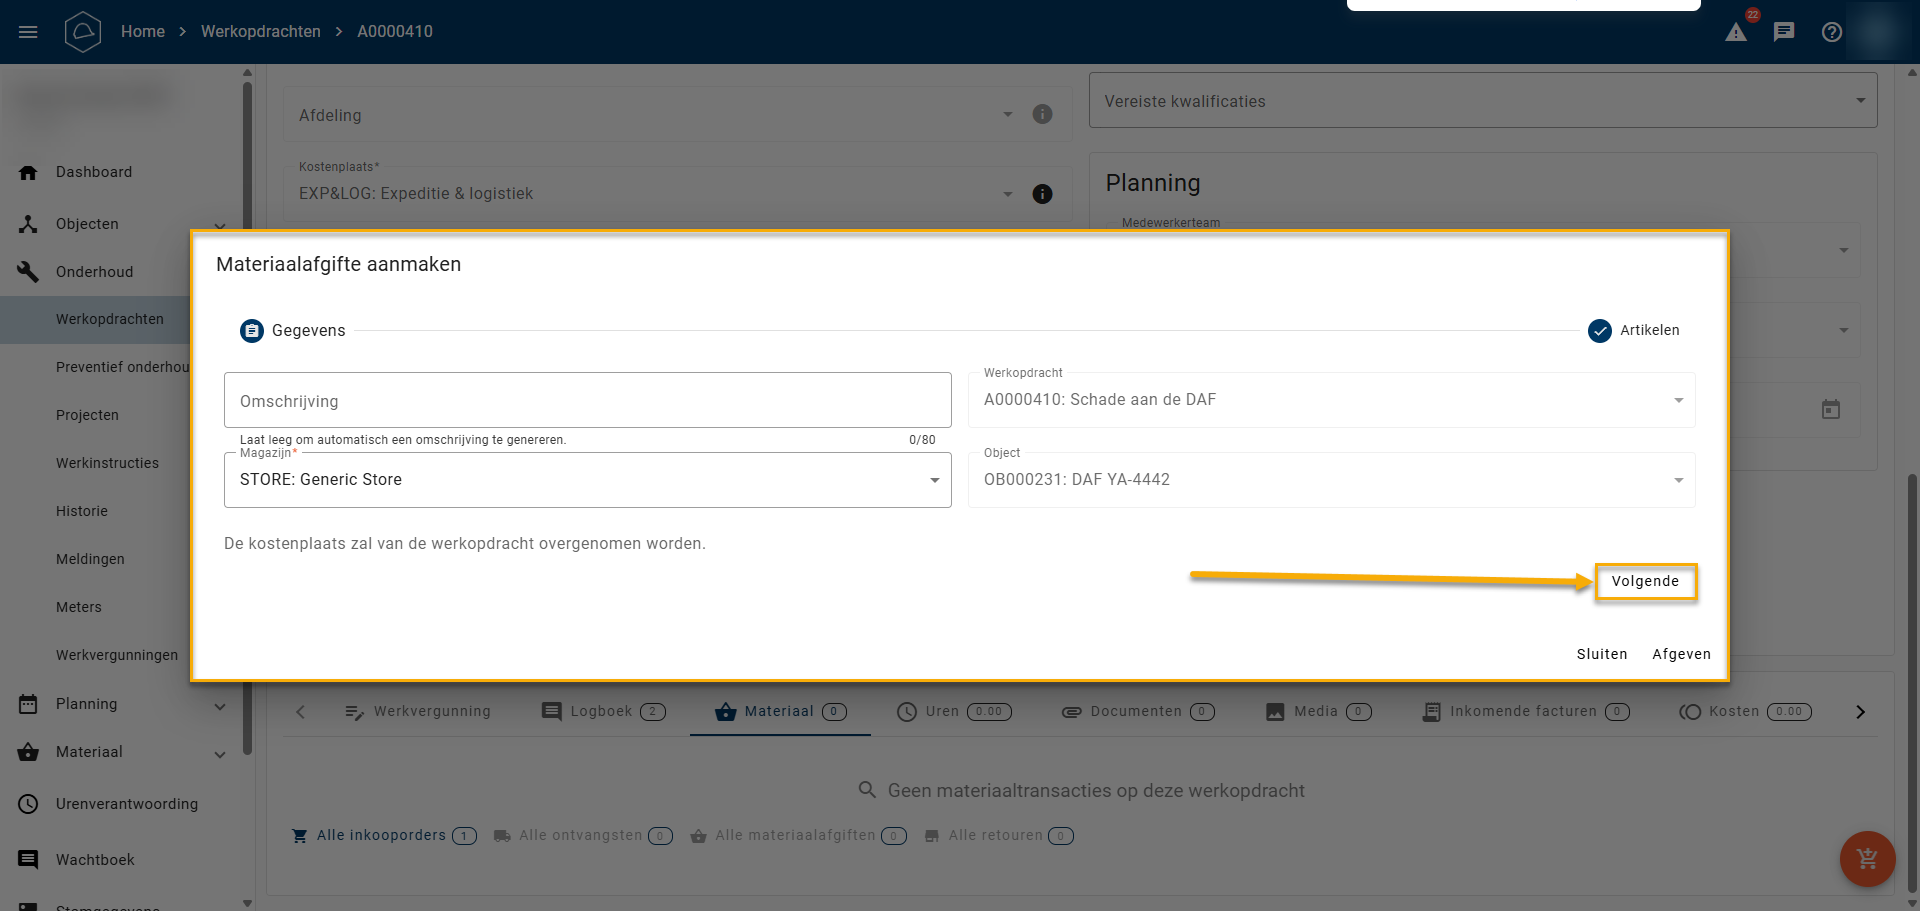Click the Kostenplaats info icon
Image resolution: width=1920 pixels, height=911 pixels.
click(1042, 194)
